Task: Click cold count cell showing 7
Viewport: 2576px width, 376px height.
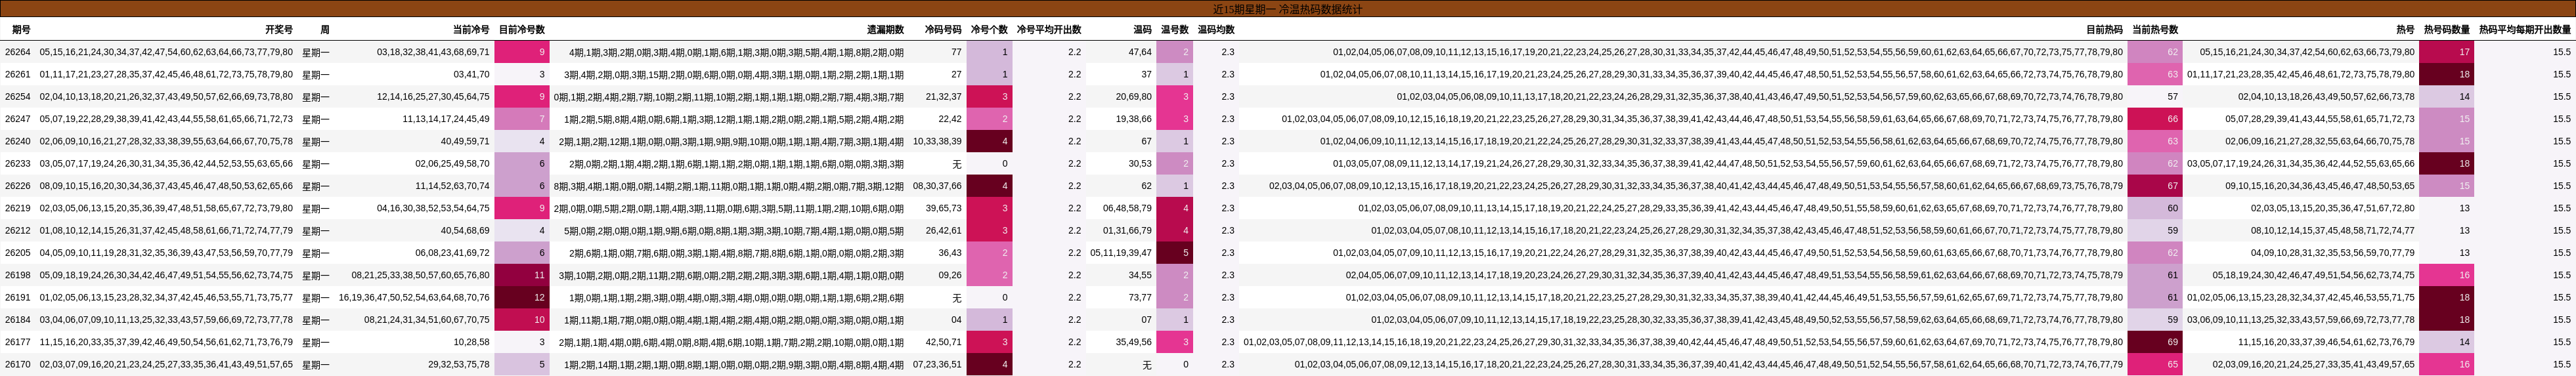Action: point(522,119)
